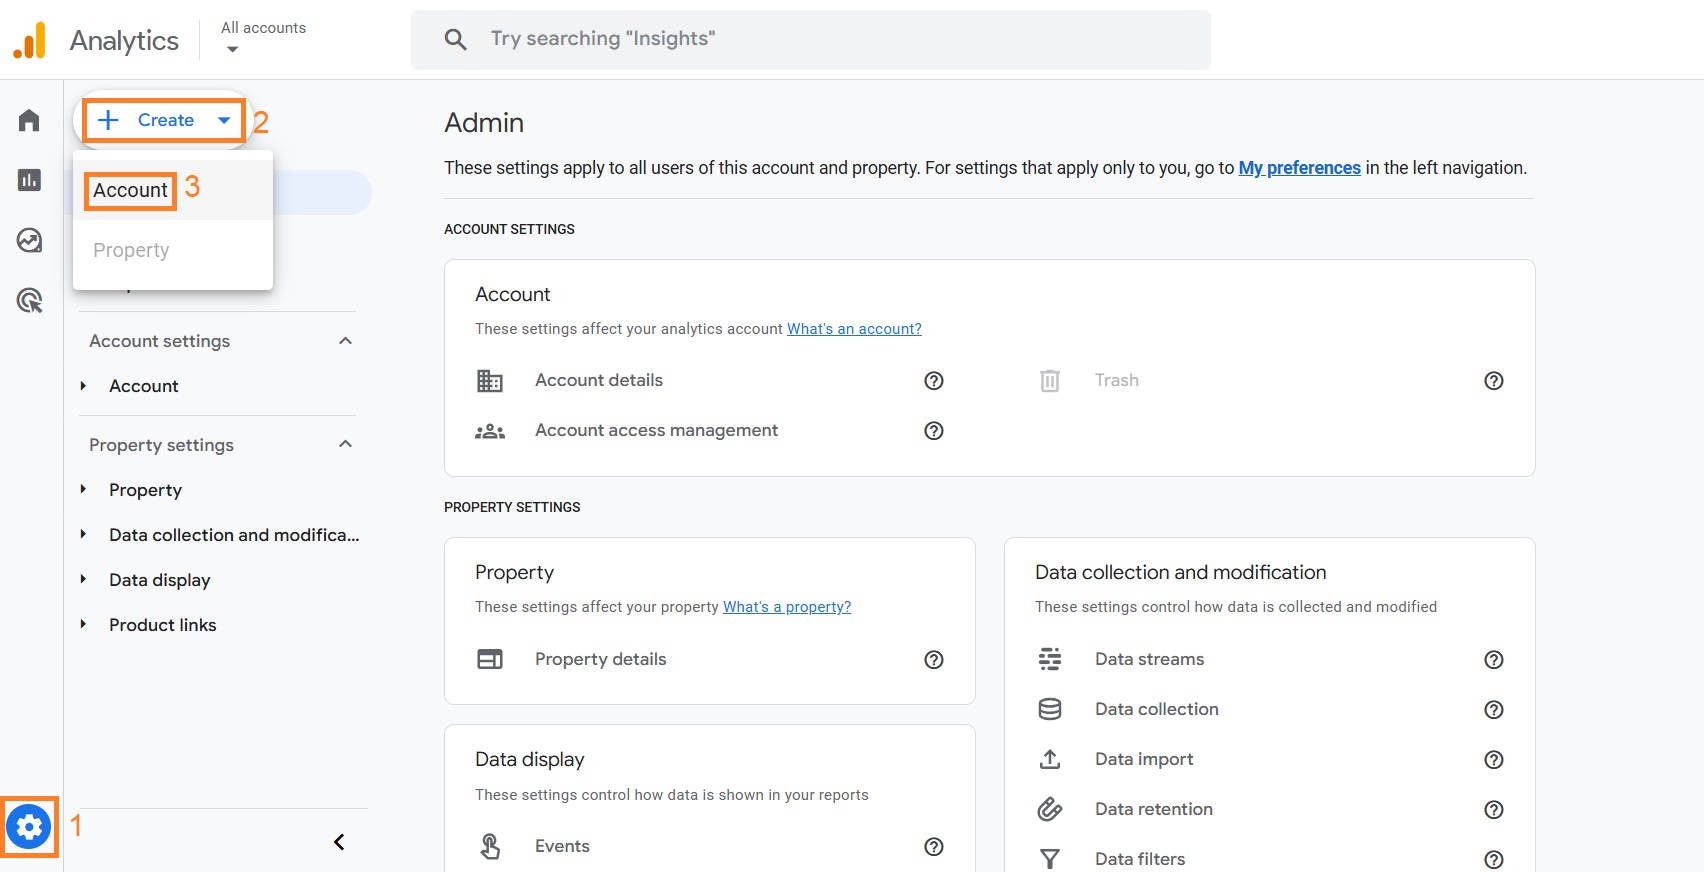
Task: Expand the Product links tree item
Action: [84, 624]
